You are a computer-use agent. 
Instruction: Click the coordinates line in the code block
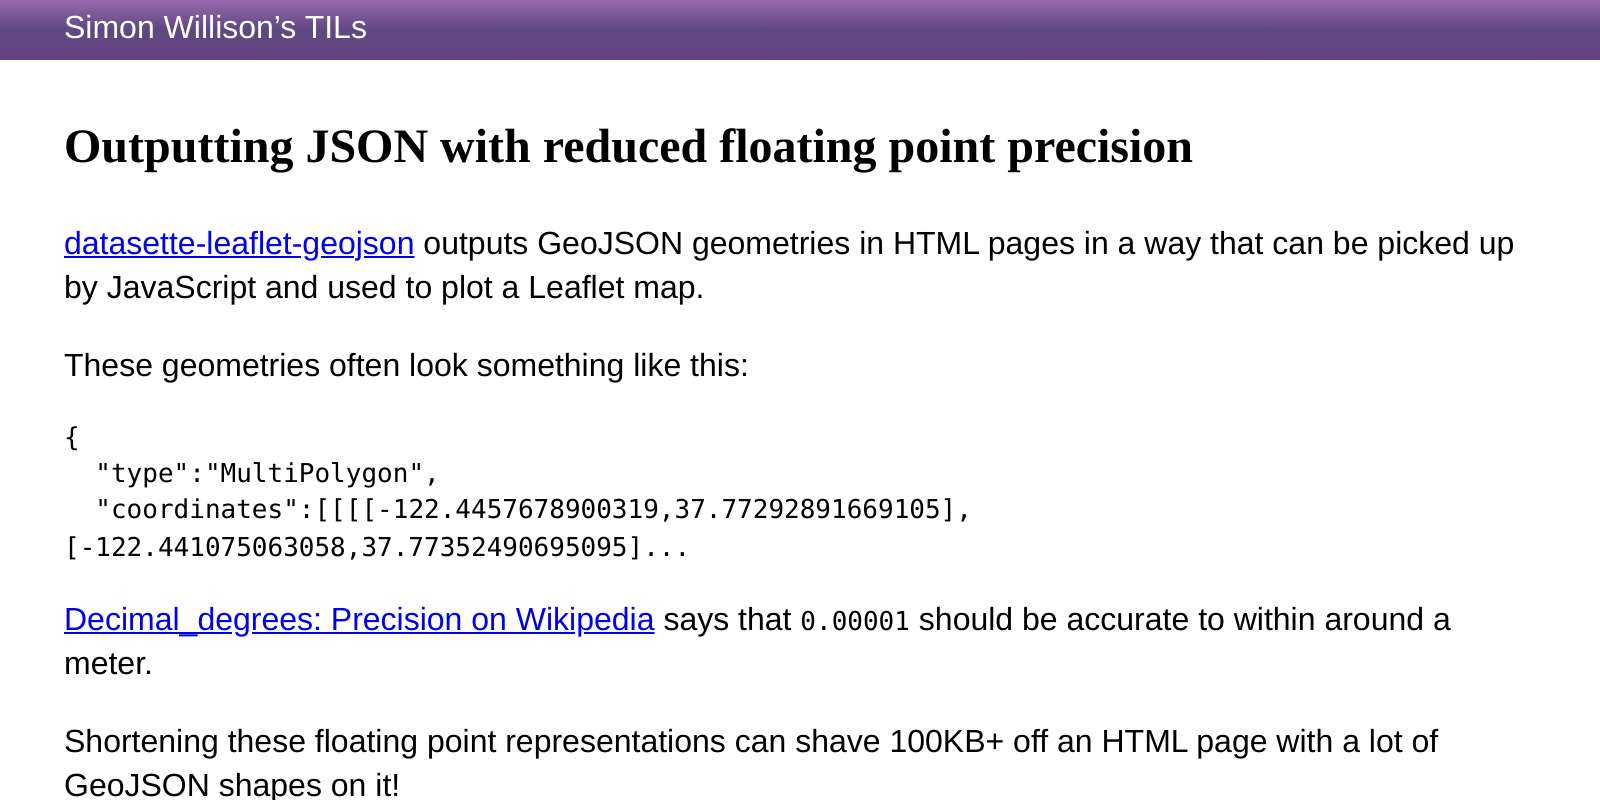(x=516, y=509)
